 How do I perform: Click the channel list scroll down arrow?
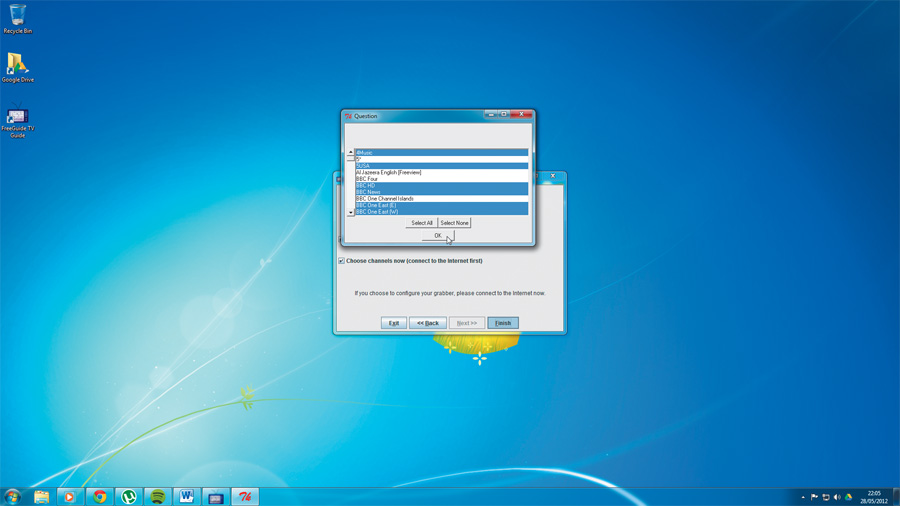pos(351,212)
